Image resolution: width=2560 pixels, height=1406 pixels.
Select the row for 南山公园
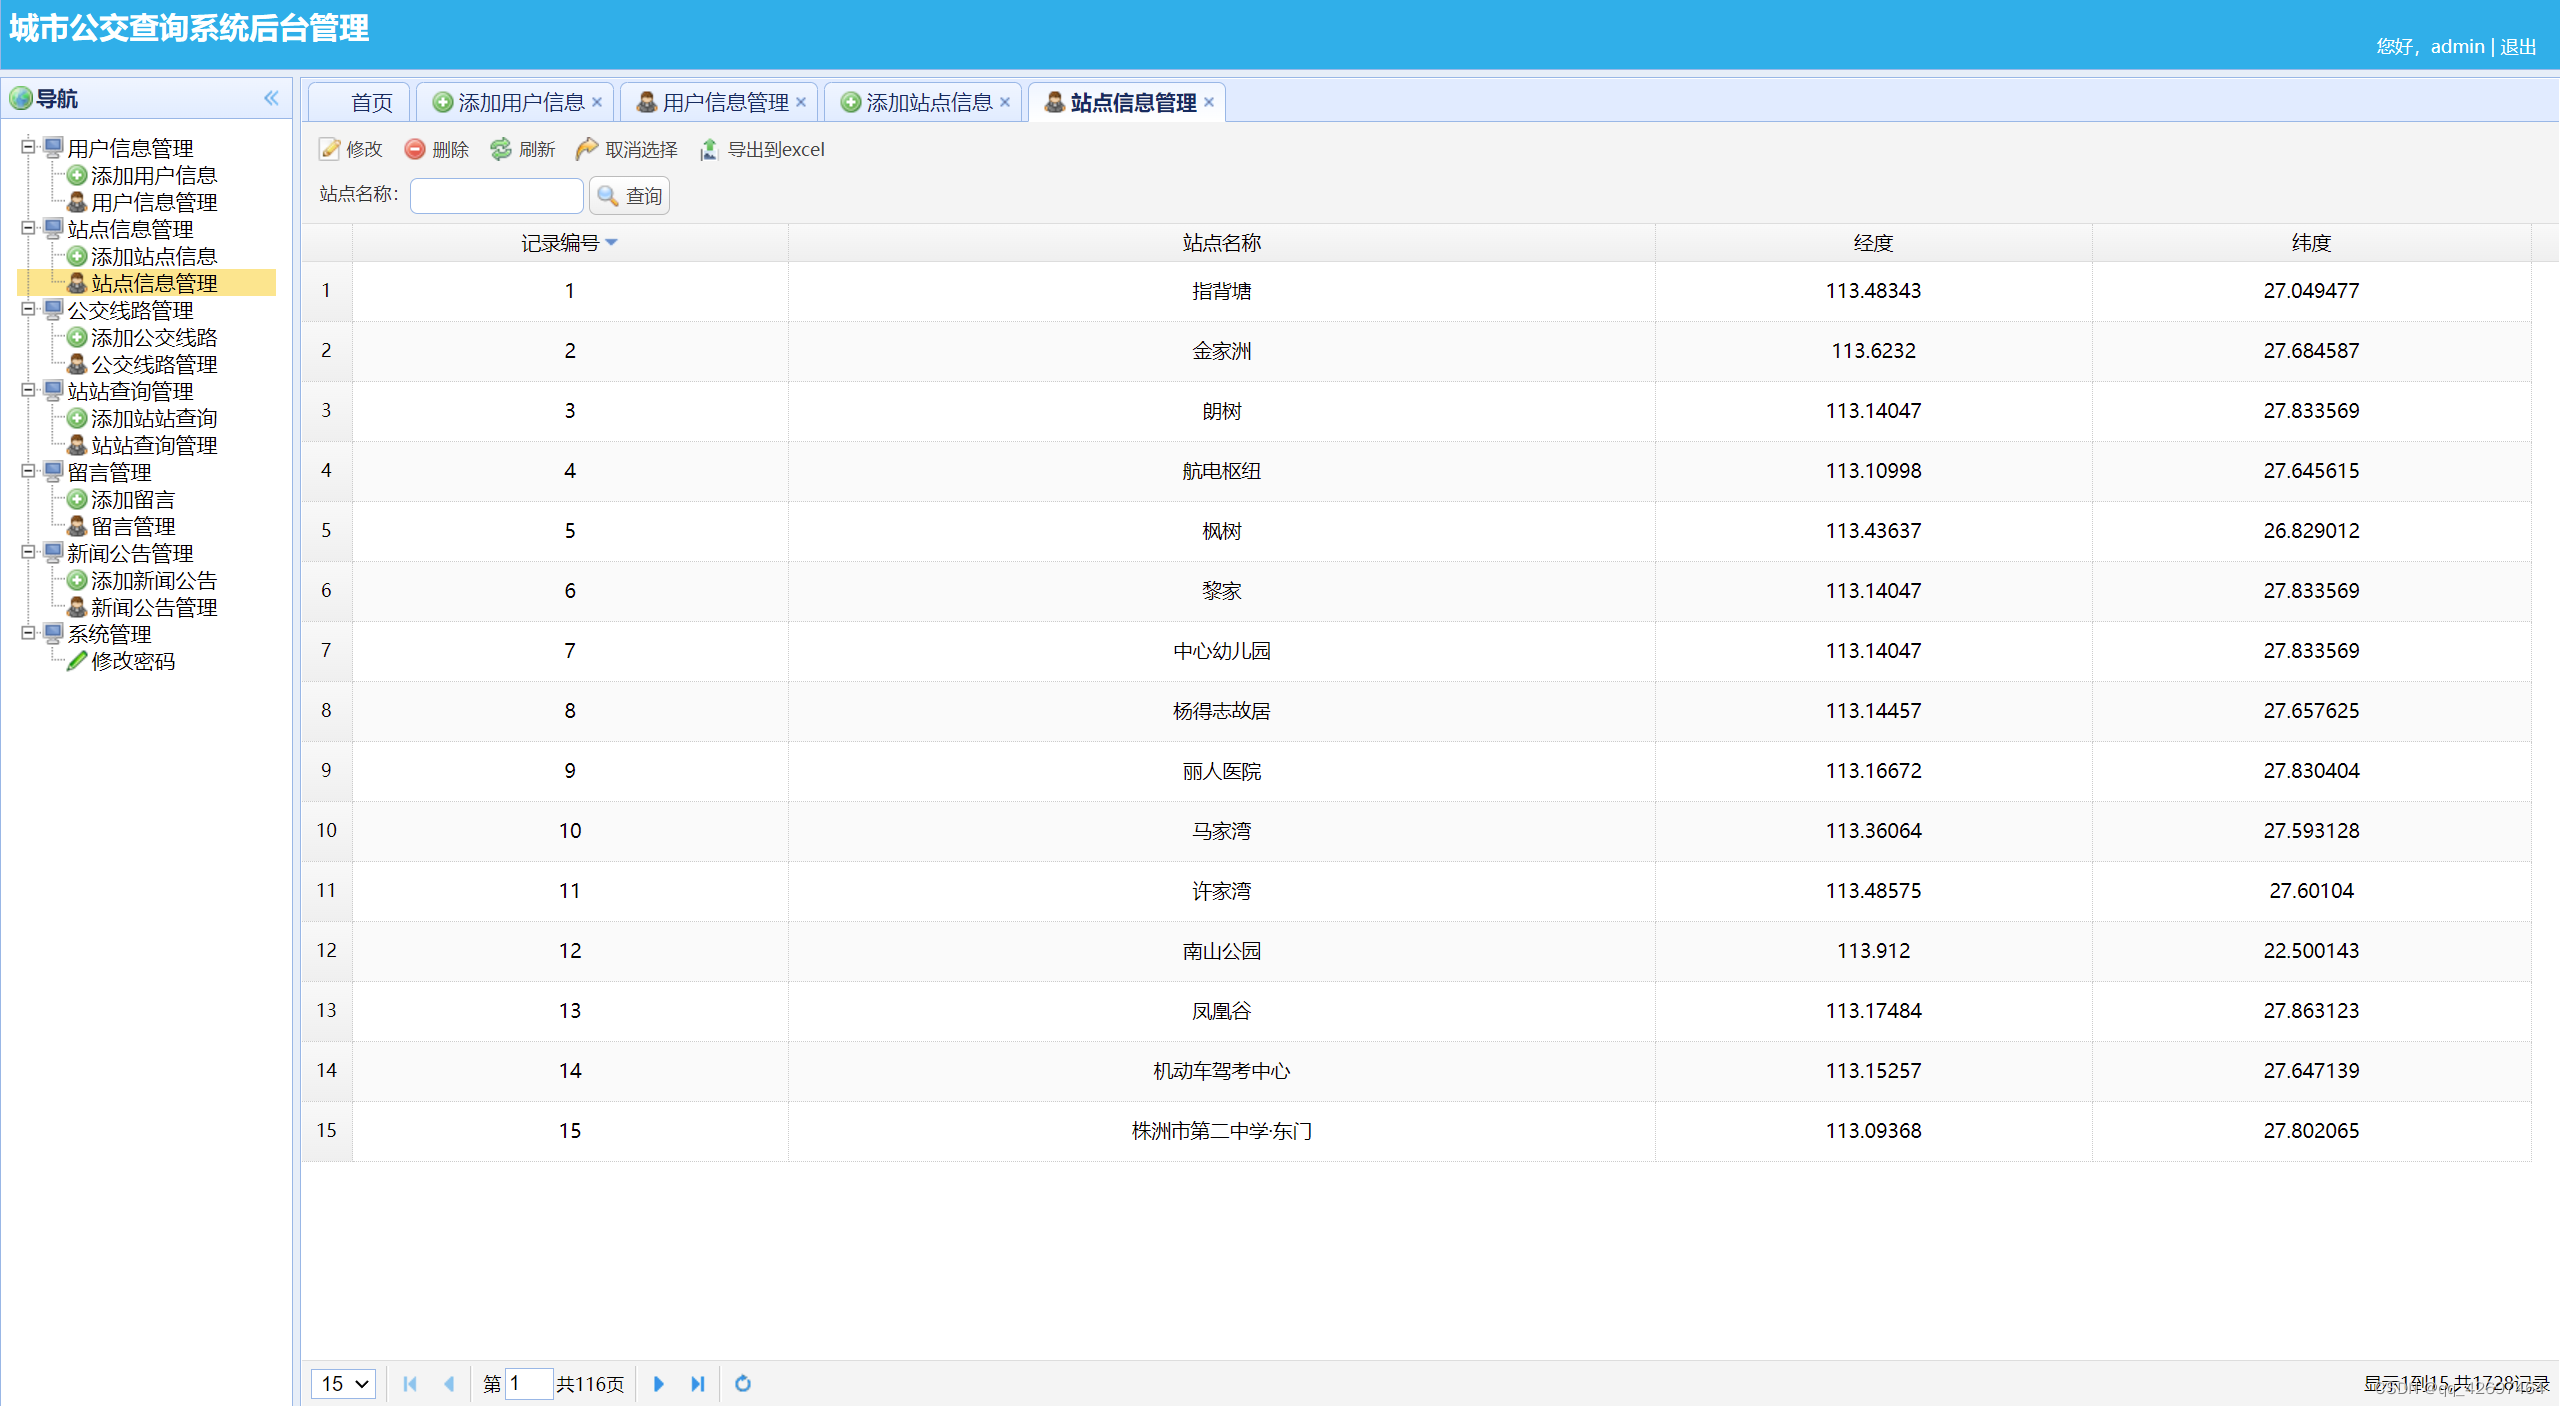(x=1416, y=951)
